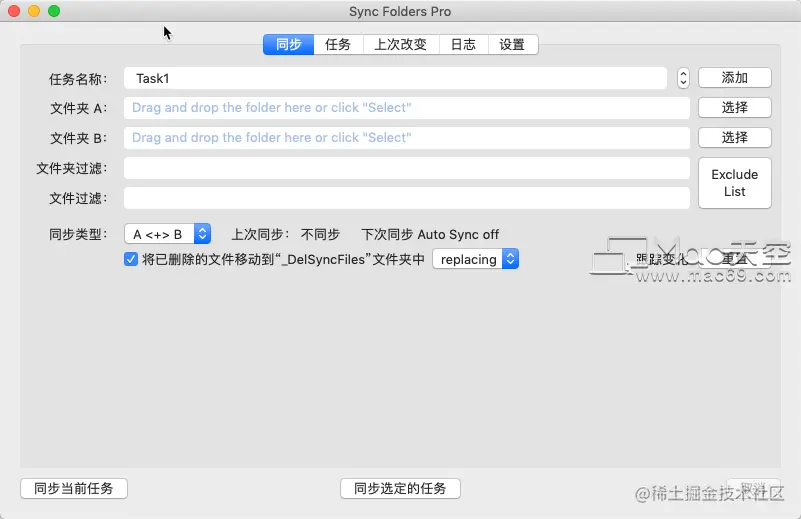Click the 上次同步 不同步 status text
Viewport: 801px width, 519px height.
(x=286, y=234)
